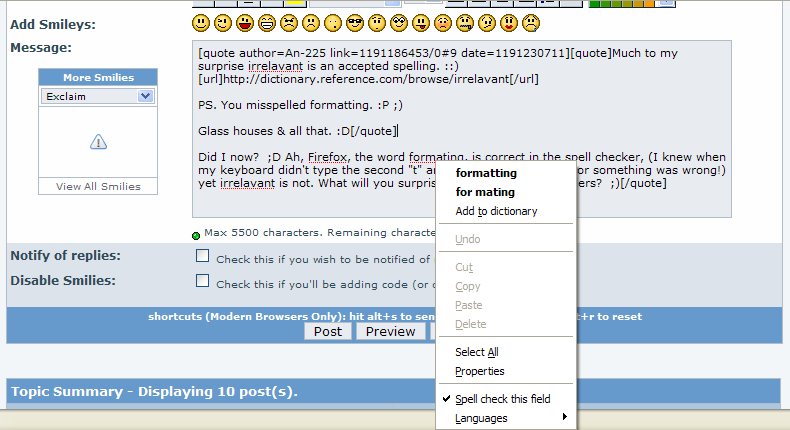790x430 pixels.
Task: Check the Disable Smilies box
Action: (x=203, y=281)
